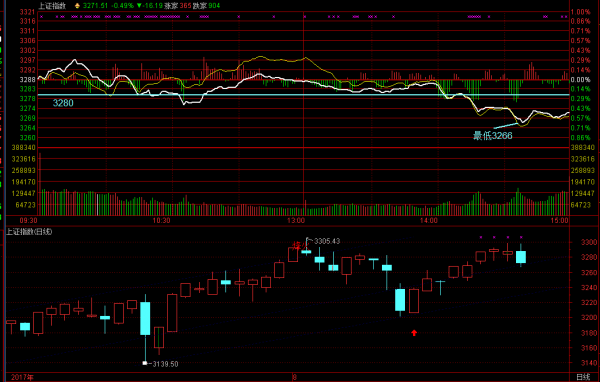Screen dimensions: 600x382
Task: Click the 2017年 date label
Action: pyautogui.click(x=22, y=377)
